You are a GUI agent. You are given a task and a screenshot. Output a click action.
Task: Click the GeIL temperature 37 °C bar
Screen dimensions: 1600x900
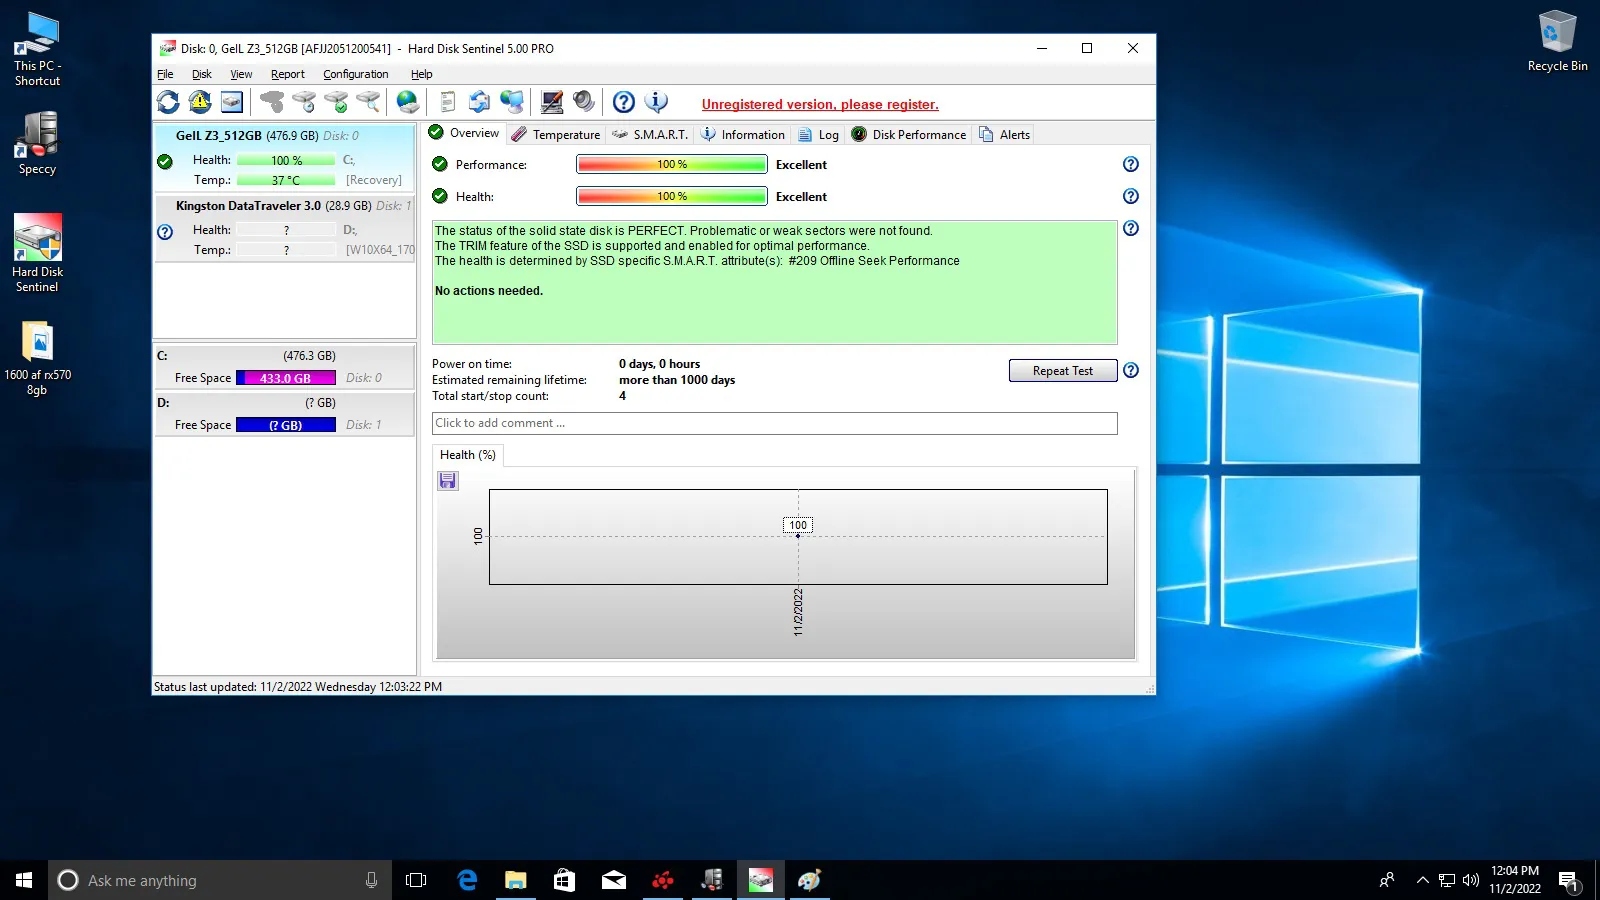(x=286, y=180)
